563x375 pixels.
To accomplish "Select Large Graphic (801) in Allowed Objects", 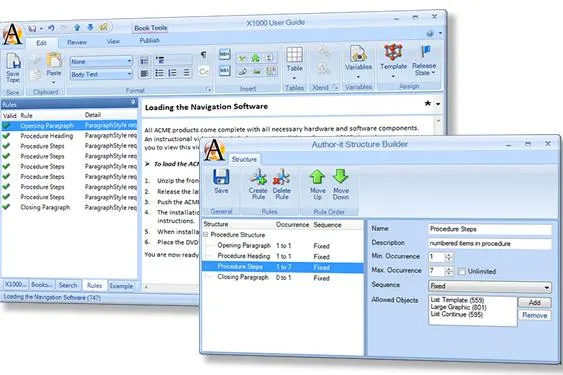I will click(458, 307).
